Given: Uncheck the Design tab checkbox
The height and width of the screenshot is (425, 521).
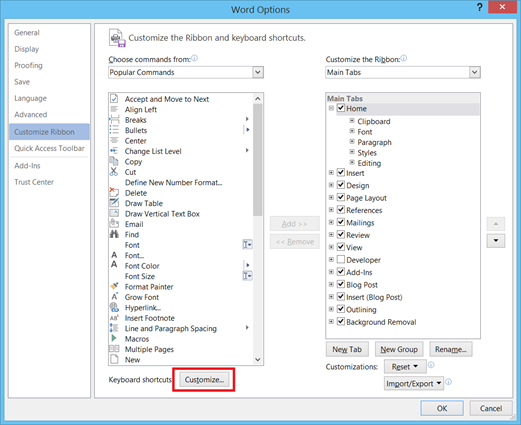Looking at the screenshot, I should [x=341, y=185].
